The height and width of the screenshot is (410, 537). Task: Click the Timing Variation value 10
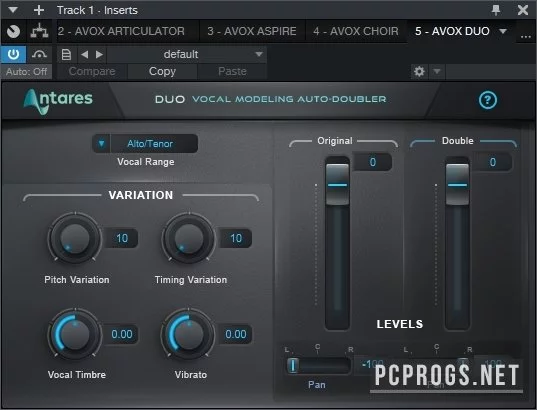pos(236,238)
